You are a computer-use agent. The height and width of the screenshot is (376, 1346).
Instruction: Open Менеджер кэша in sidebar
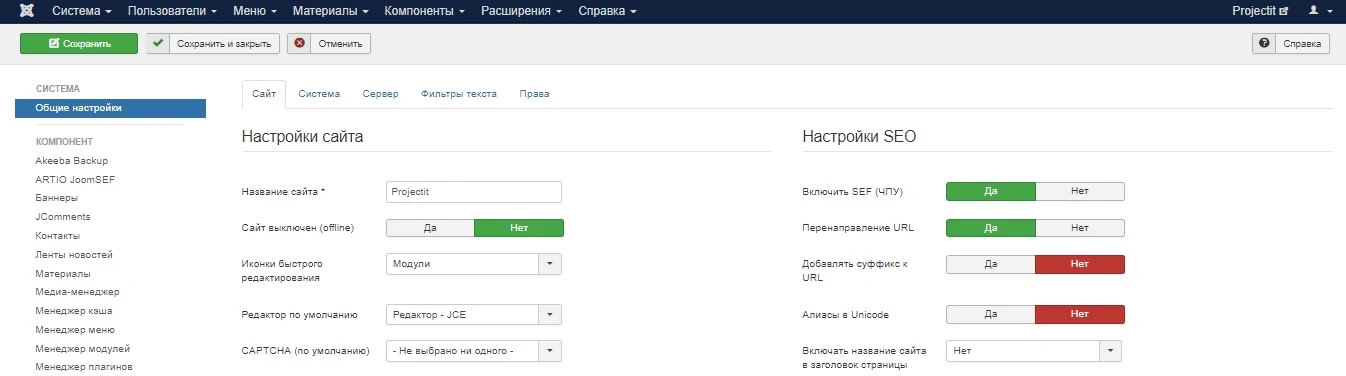tap(74, 311)
